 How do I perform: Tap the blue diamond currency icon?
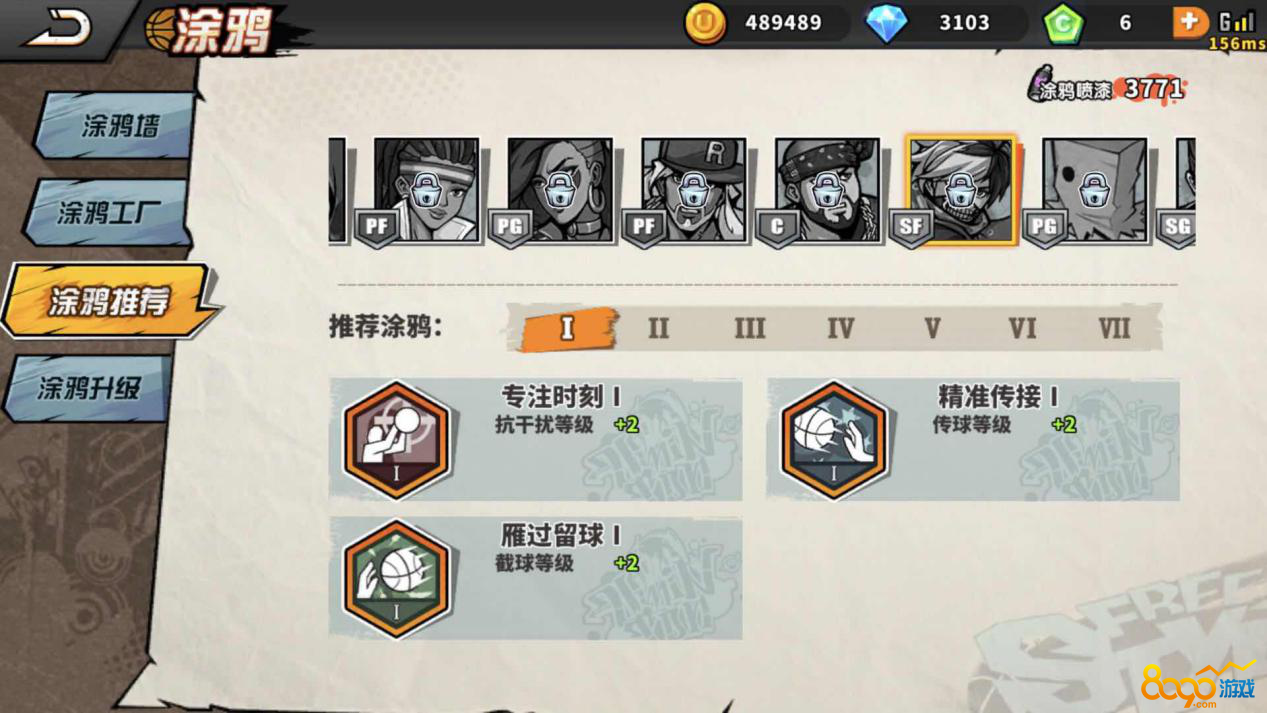tap(886, 23)
